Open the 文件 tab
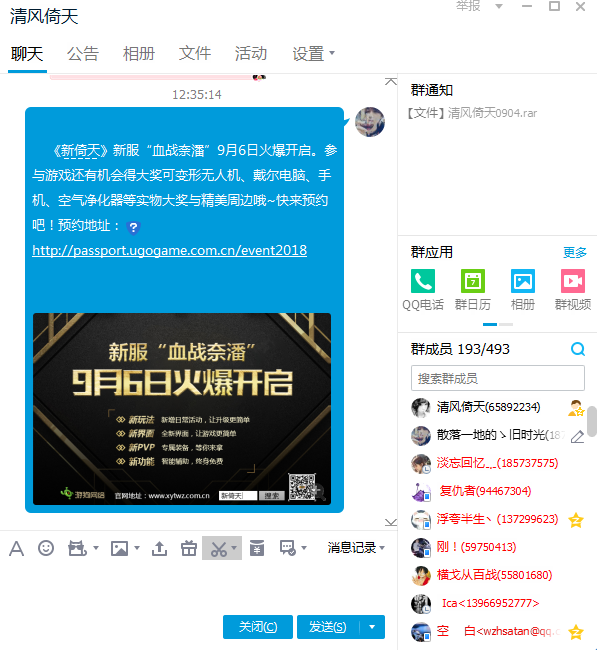Image resolution: width=597 pixels, height=650 pixels. [195, 54]
